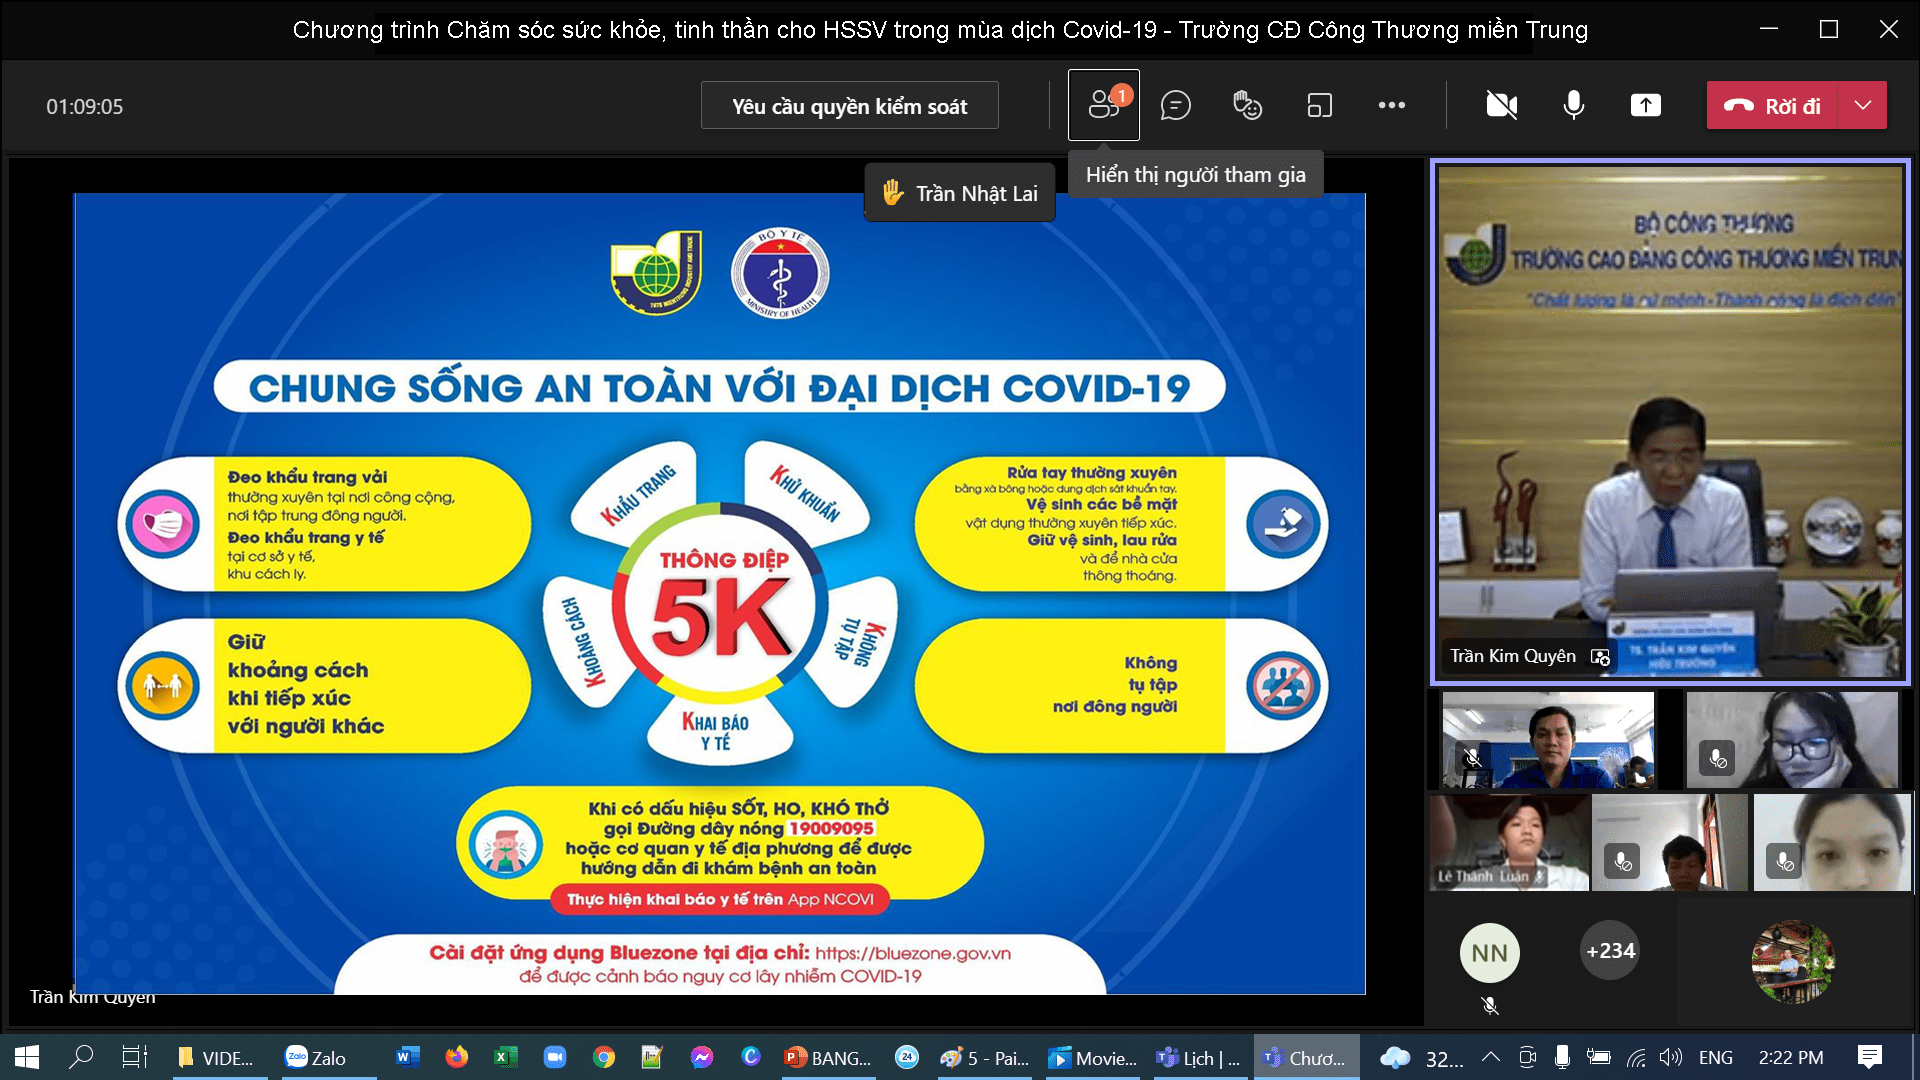
Task: Expand dropdown arrow next to Rời đi
Action: (x=1862, y=105)
